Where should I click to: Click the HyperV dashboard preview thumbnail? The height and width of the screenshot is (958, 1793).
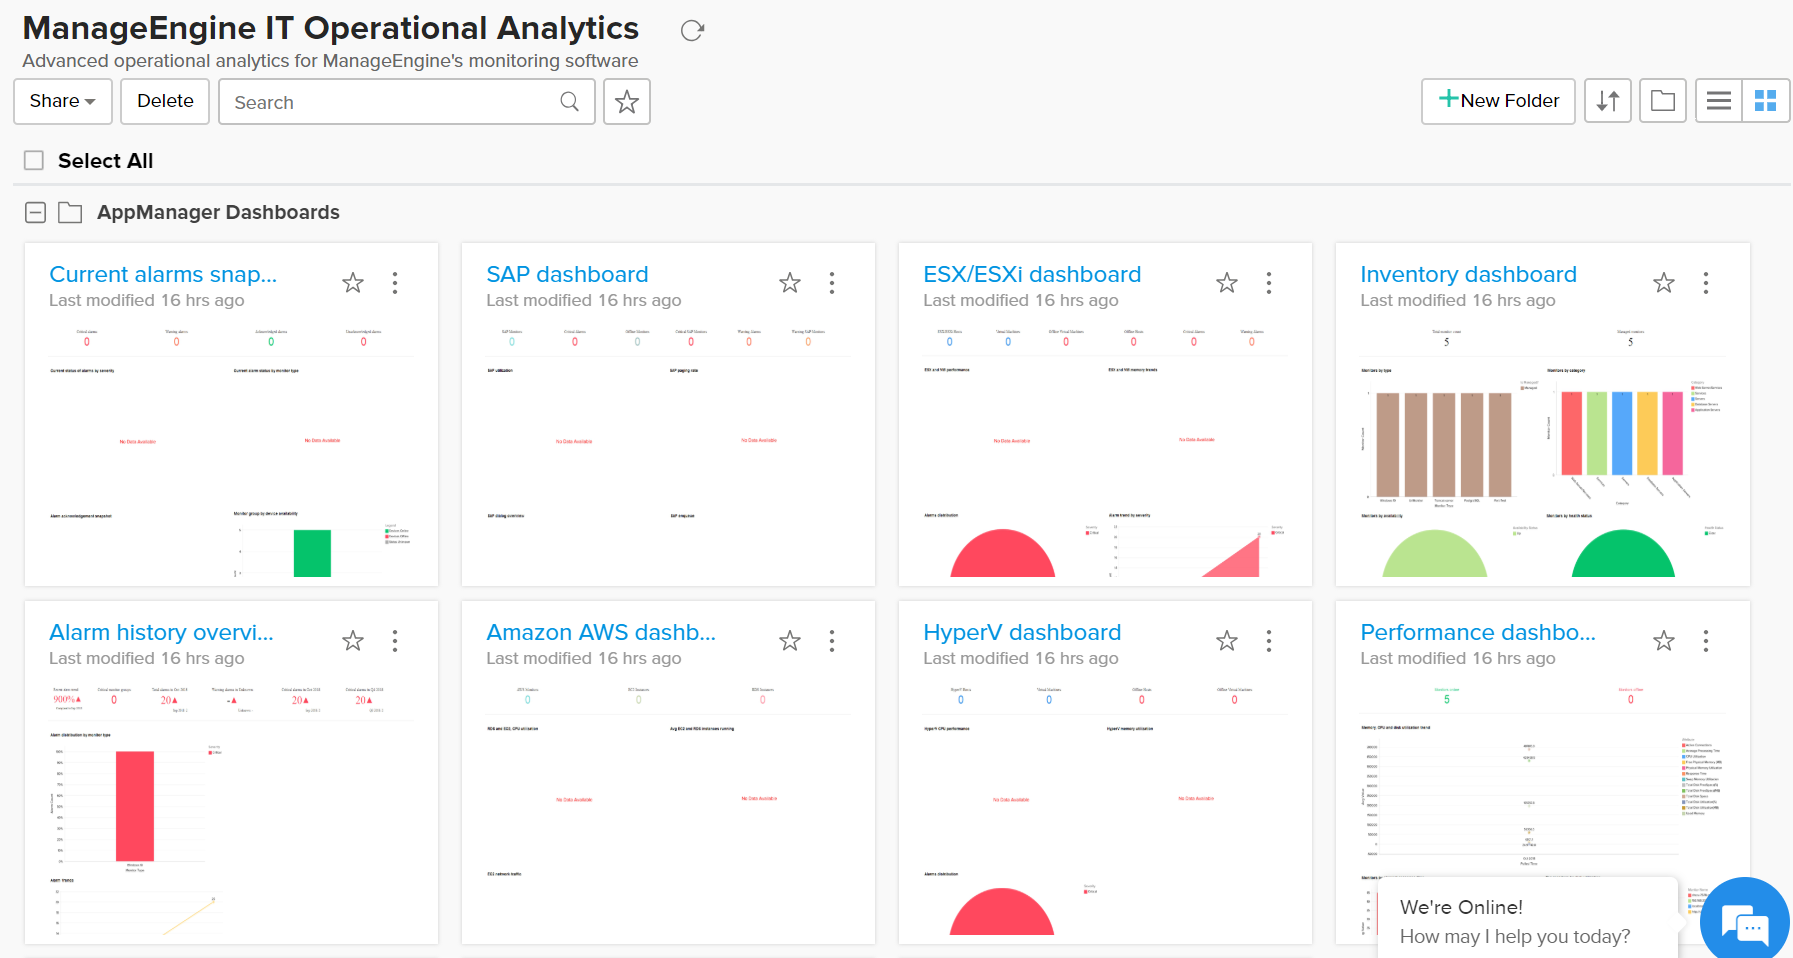[x=1105, y=810]
